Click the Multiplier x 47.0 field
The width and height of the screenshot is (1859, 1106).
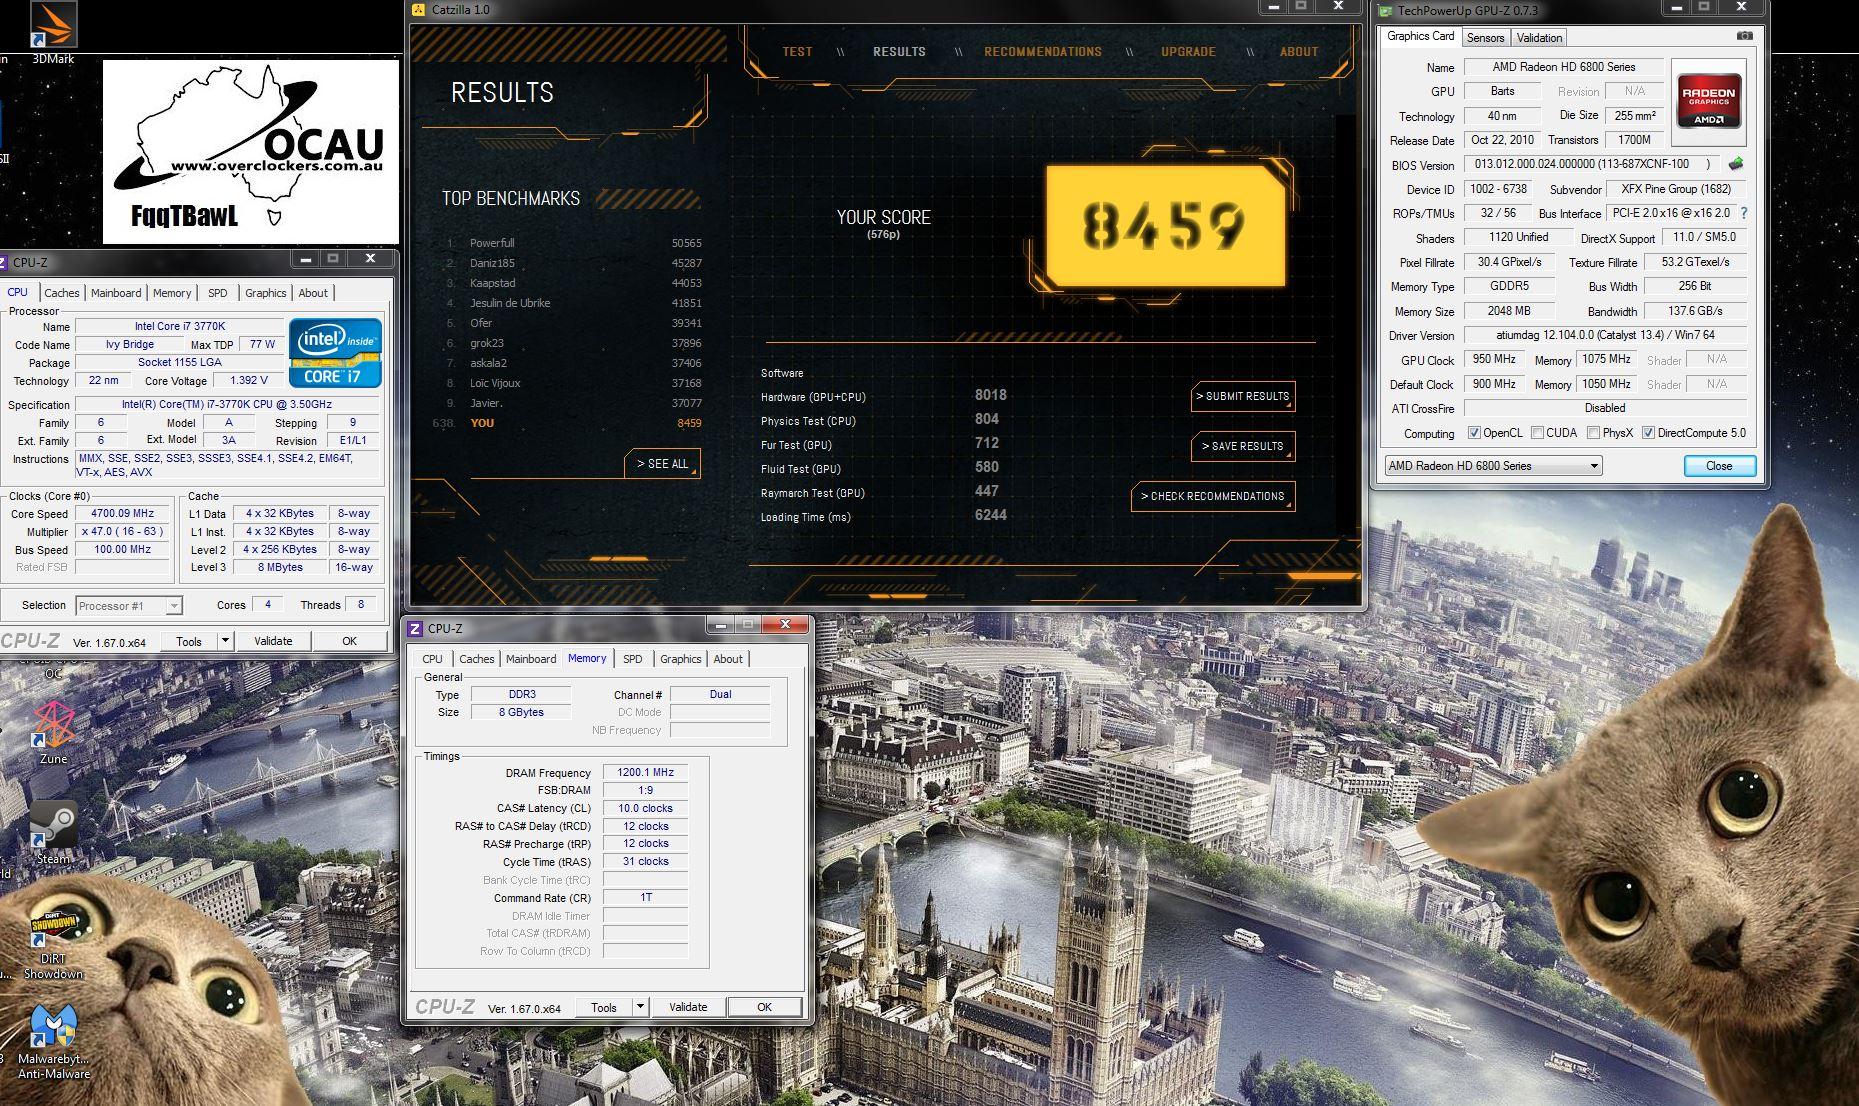122,532
